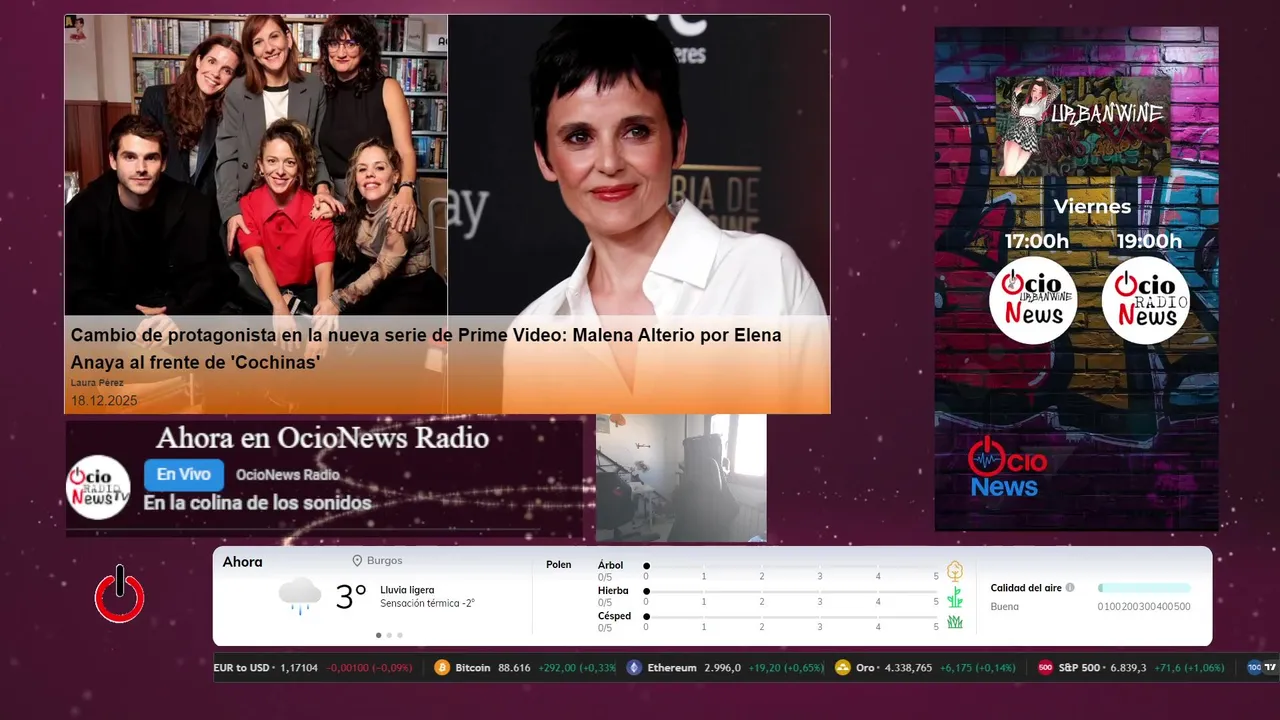This screenshot has width=1280, height=720.
Task: Click the OcioRadio NewsTV round logo
Action: 98,488
